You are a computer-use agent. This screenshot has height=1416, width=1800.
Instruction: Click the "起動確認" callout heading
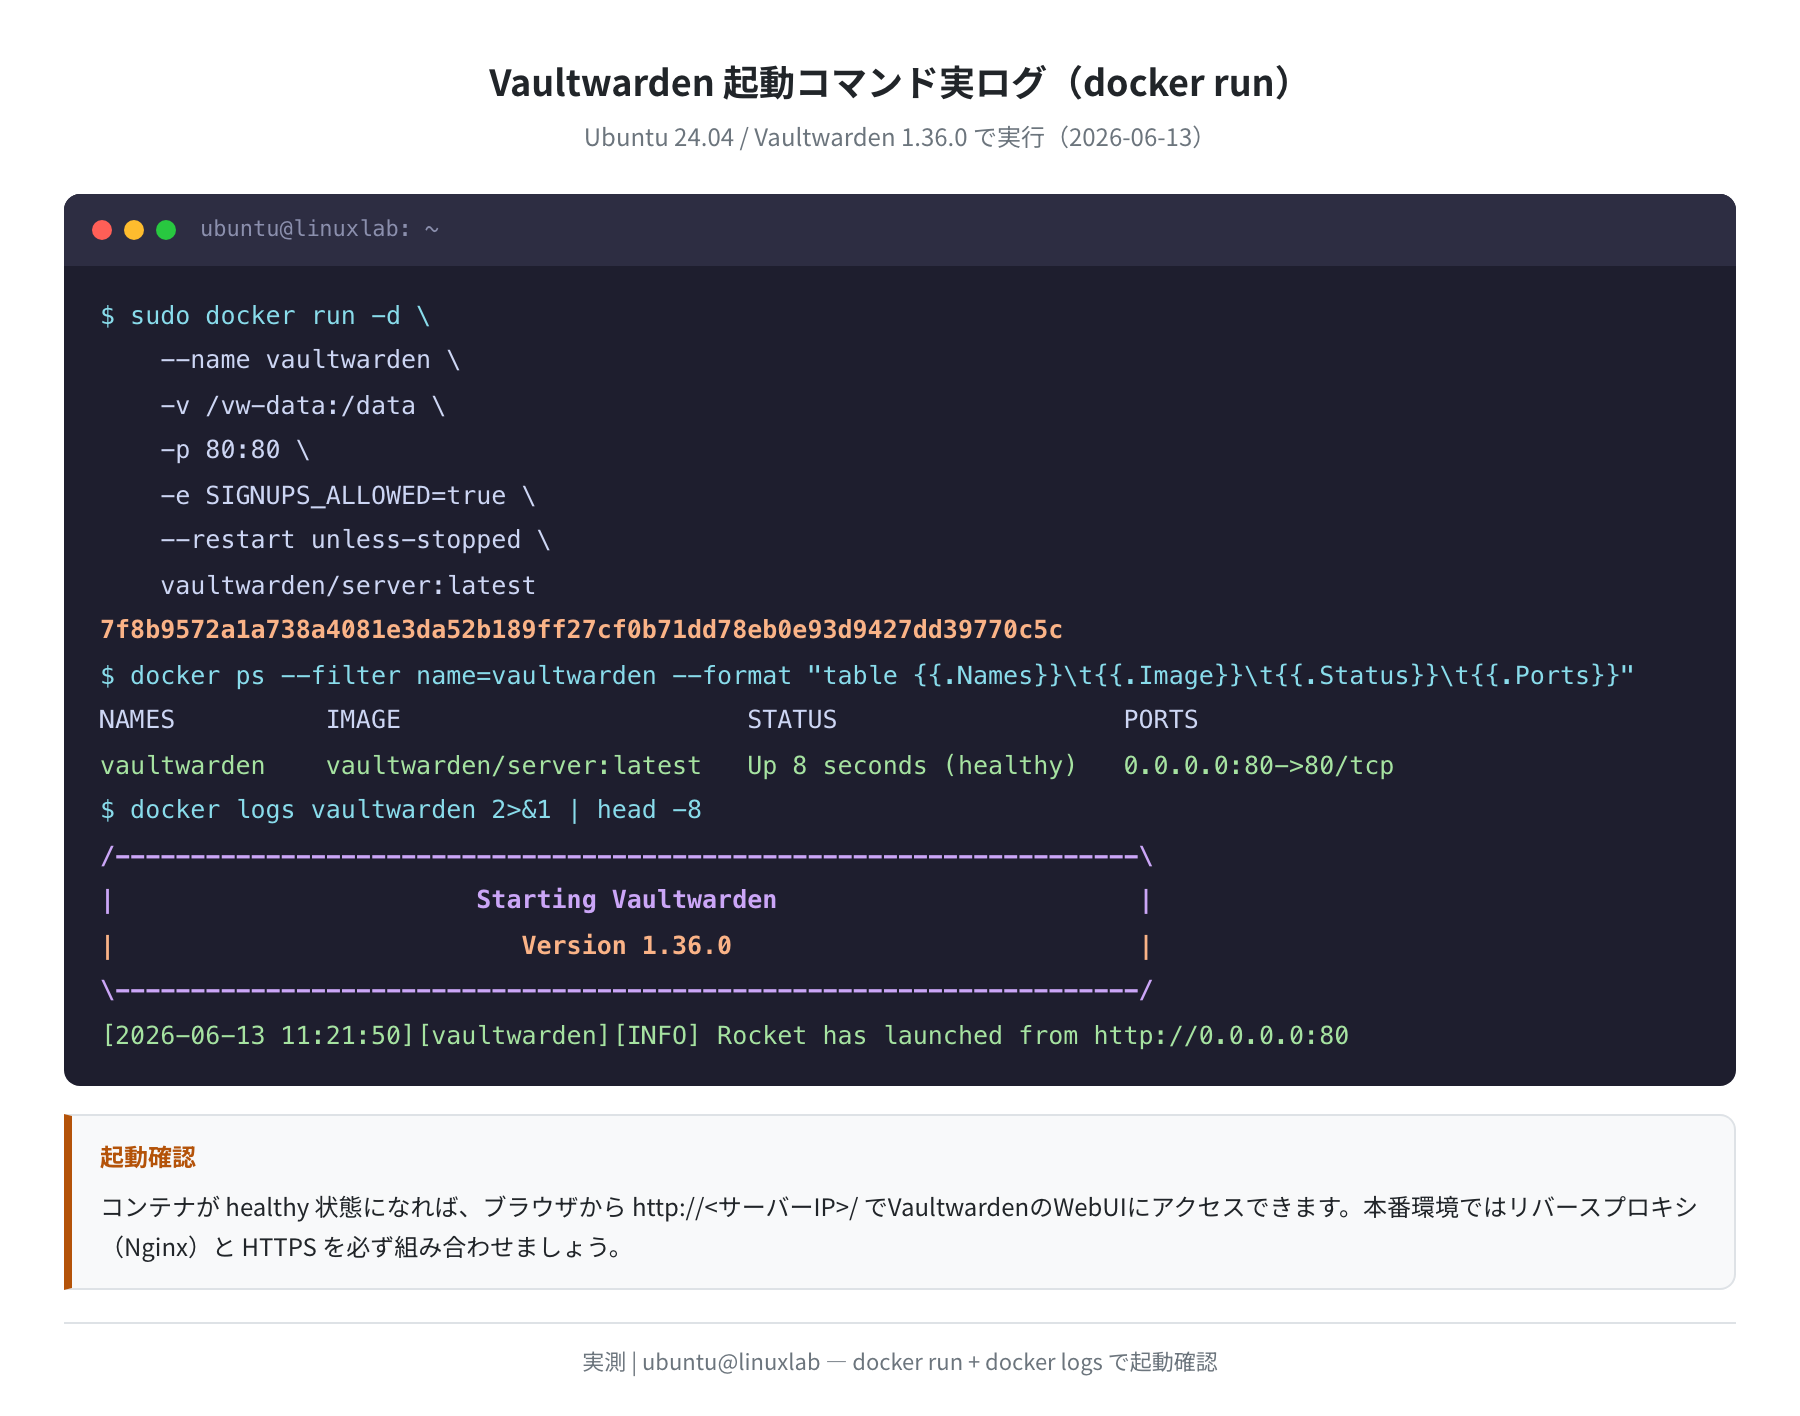[148, 1157]
